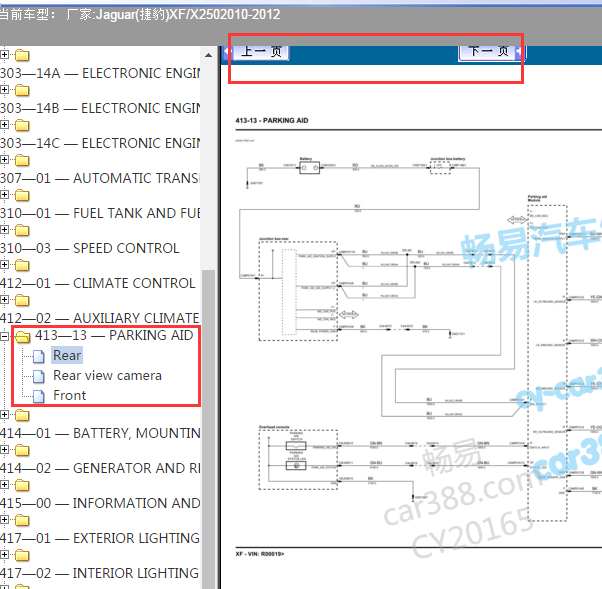Screen dimensions: 602x589
Task: Click the folder icon above 415—00 INFORMATION
Action: click(22, 486)
